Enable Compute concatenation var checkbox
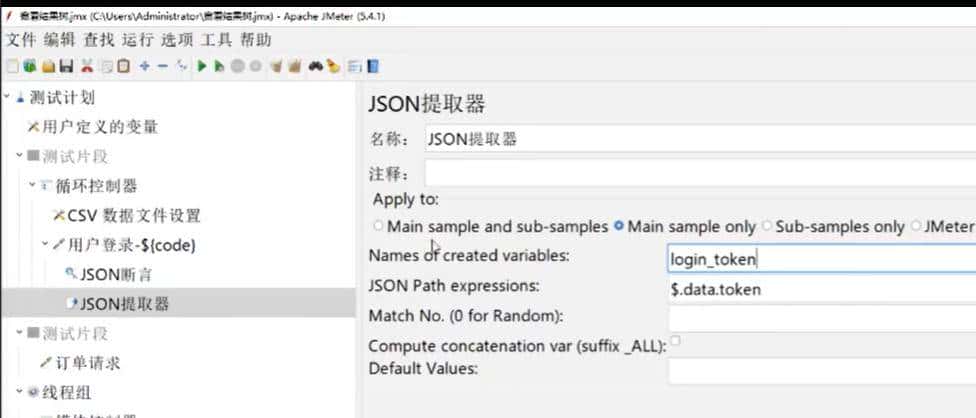 [675, 341]
